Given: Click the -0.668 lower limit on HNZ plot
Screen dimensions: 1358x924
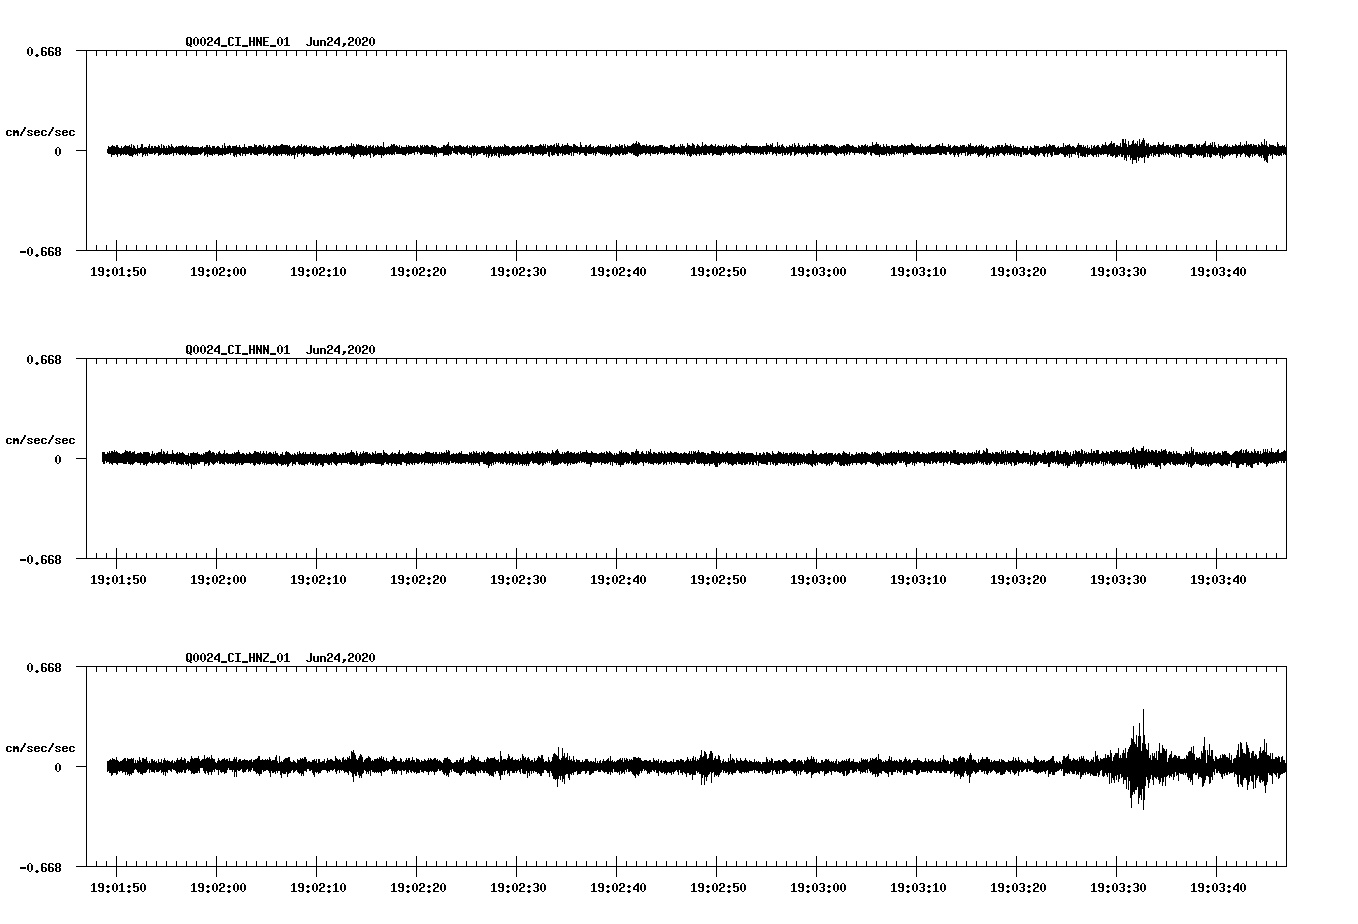Looking at the screenshot, I should (40, 867).
